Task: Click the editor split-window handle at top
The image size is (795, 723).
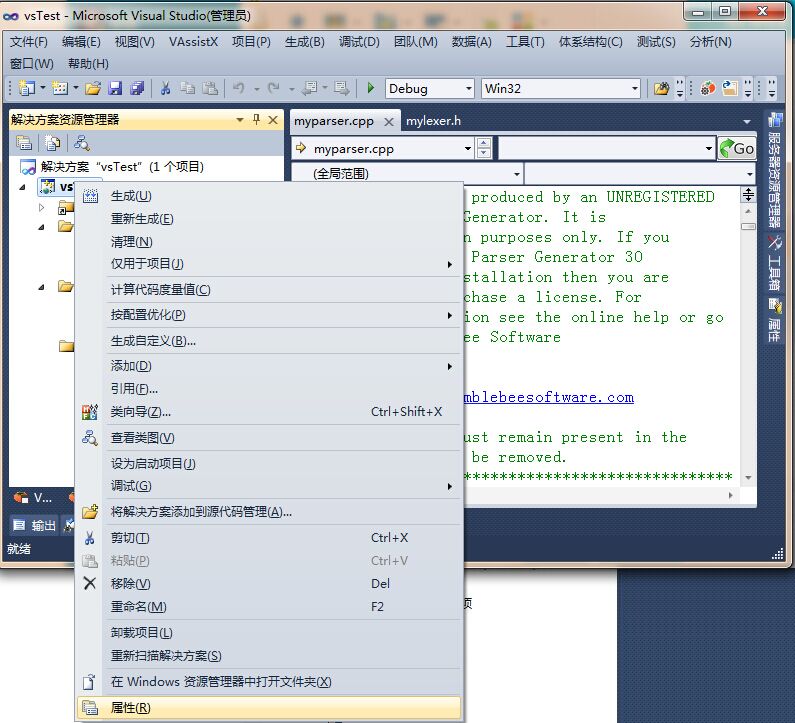Action: click(x=748, y=195)
